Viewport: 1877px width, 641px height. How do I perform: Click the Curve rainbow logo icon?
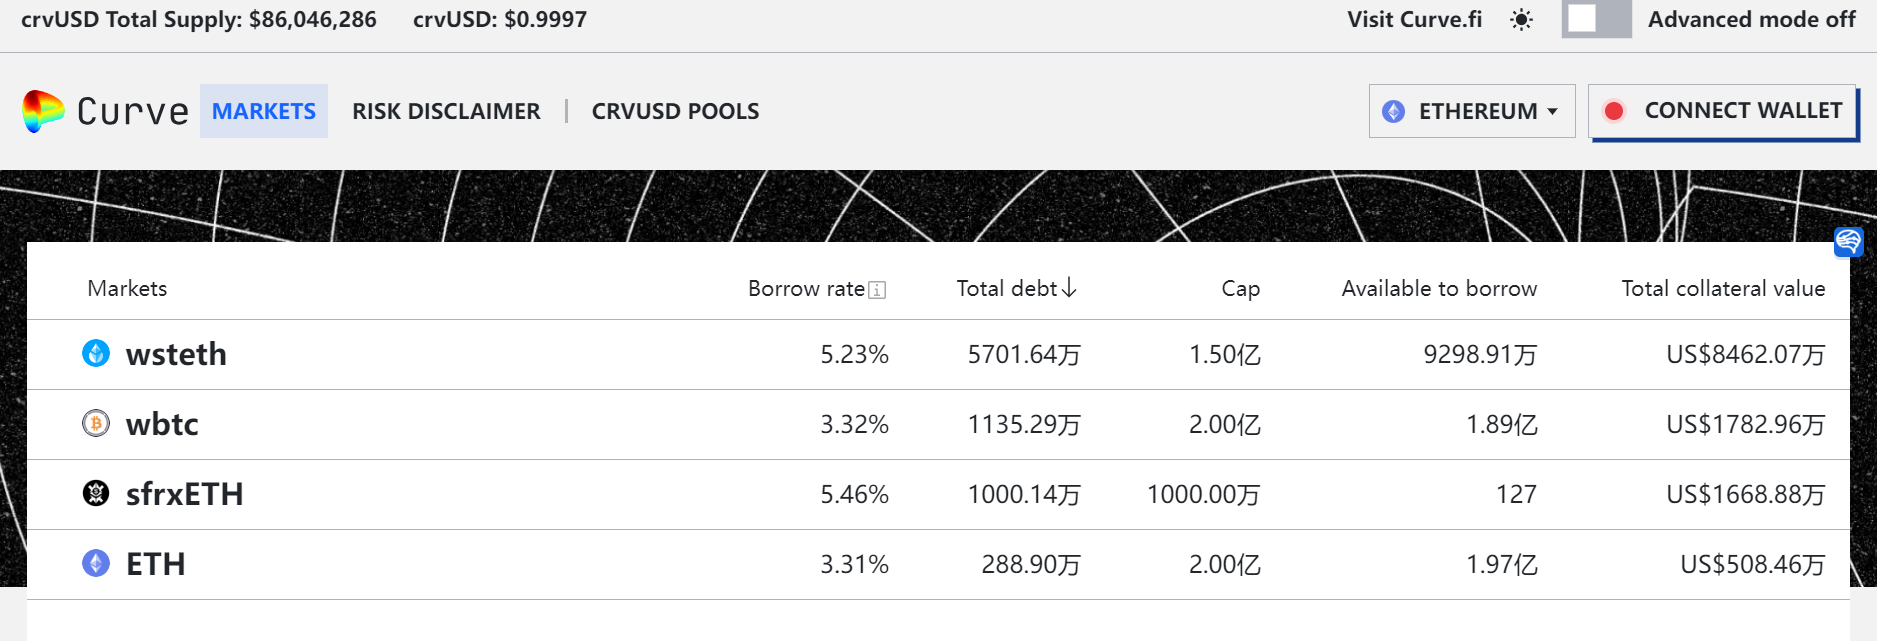[x=43, y=111]
